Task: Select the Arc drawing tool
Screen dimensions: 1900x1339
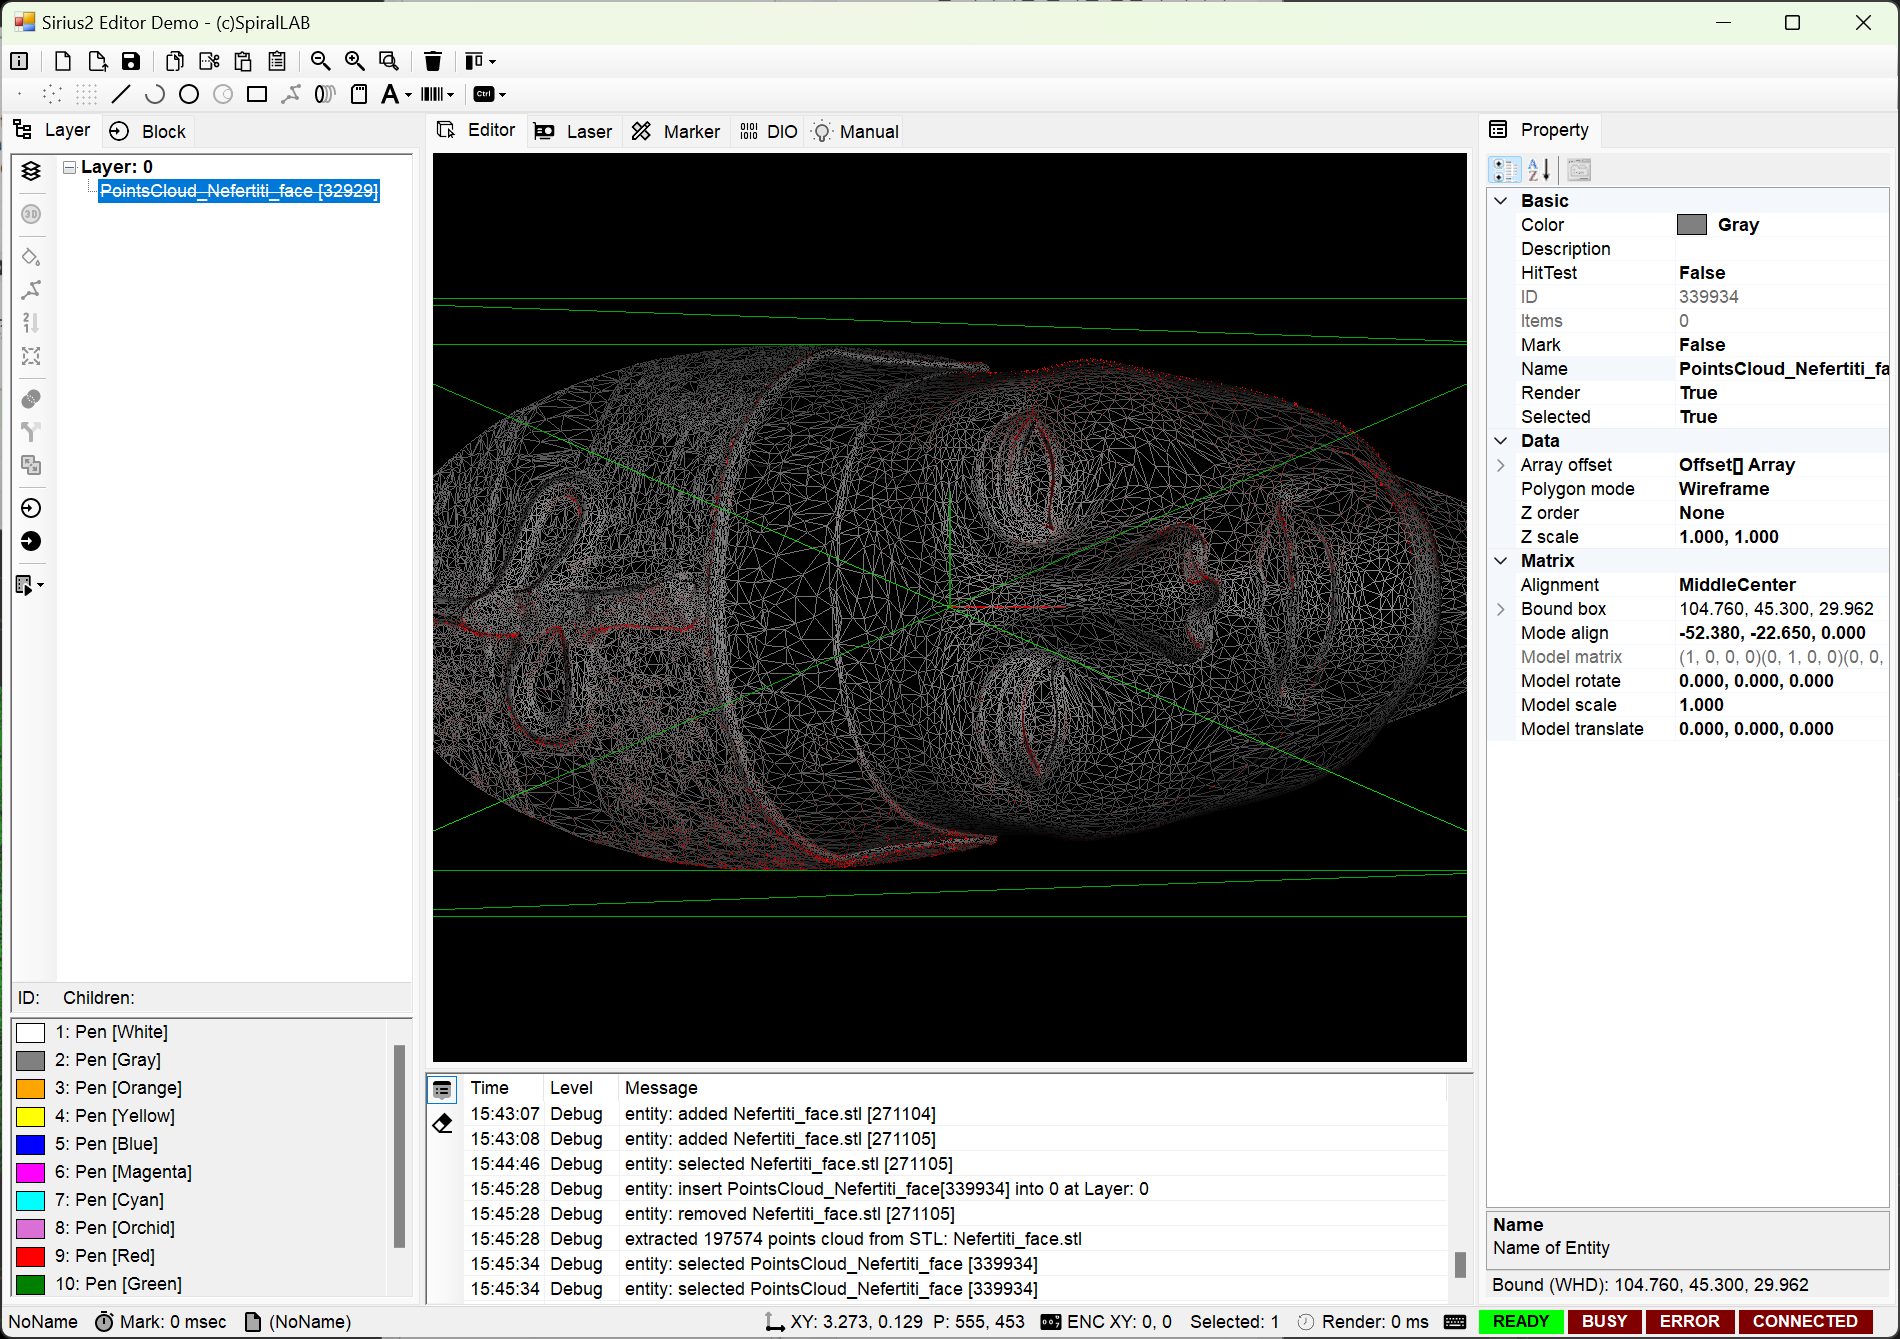Action: tap(155, 94)
